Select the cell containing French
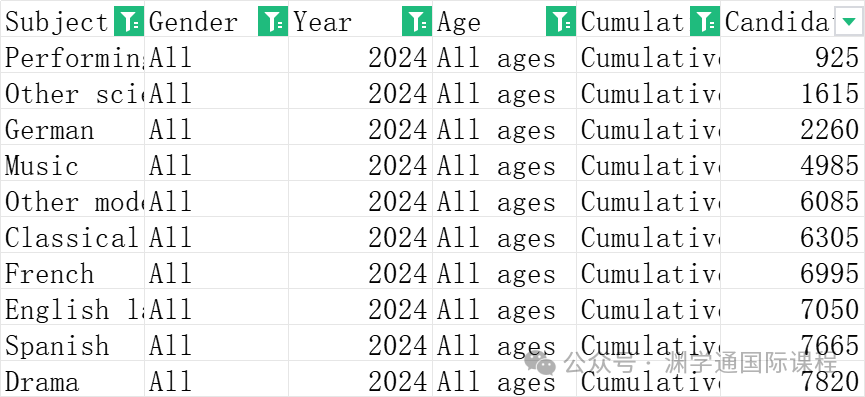The image size is (865, 397). click(72, 273)
